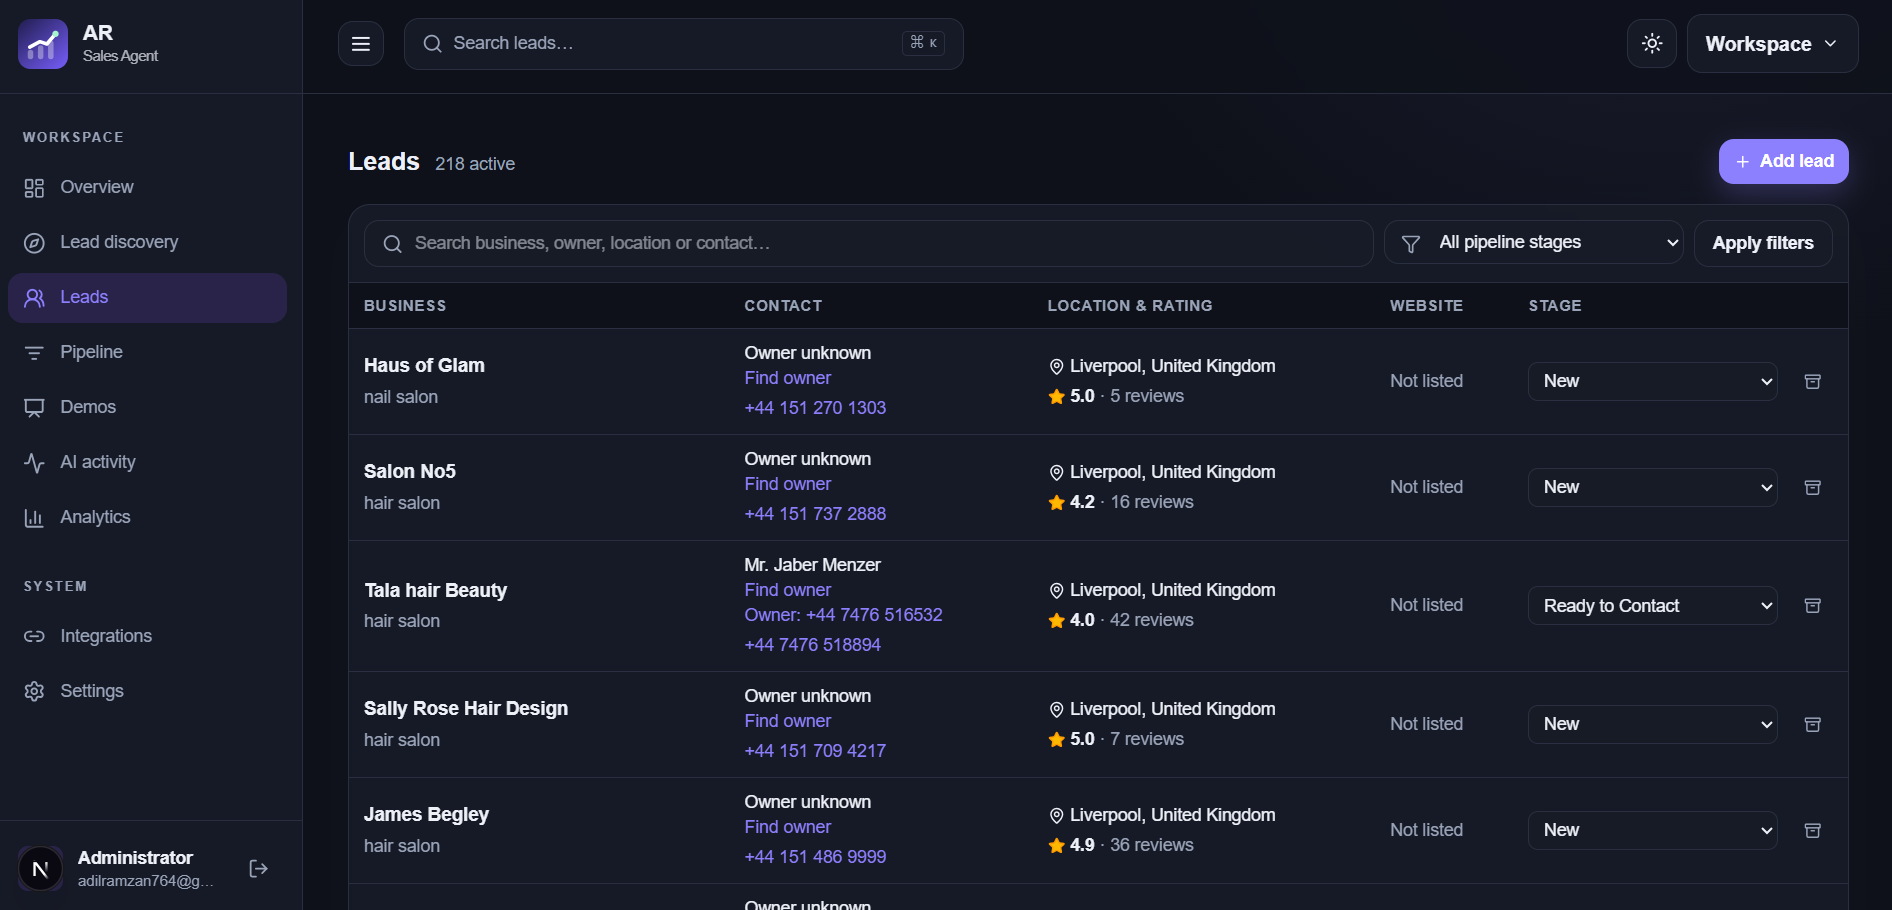
Task: Go to Settings in the sidebar
Action: 147,692
